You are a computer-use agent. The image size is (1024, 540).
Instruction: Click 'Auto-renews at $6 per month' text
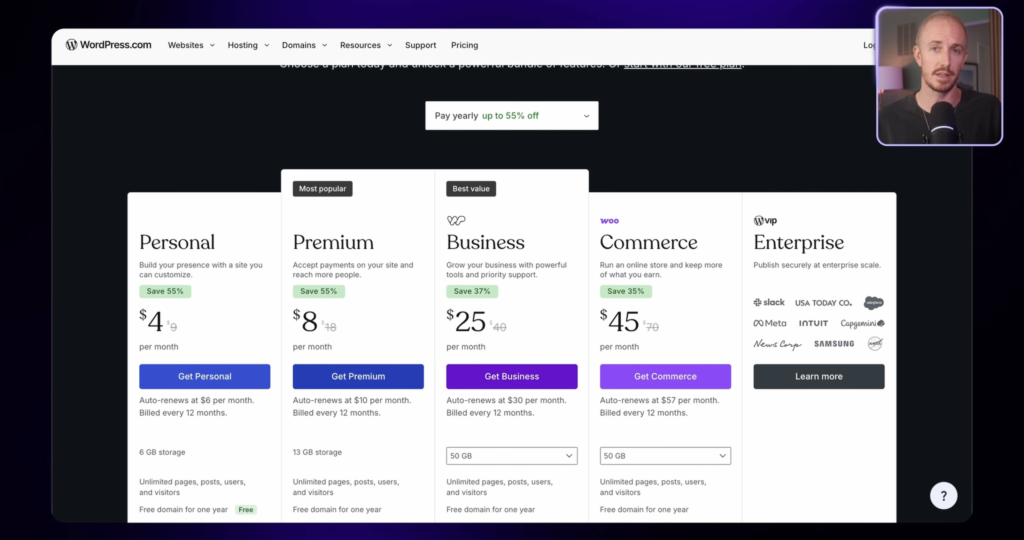[197, 400]
